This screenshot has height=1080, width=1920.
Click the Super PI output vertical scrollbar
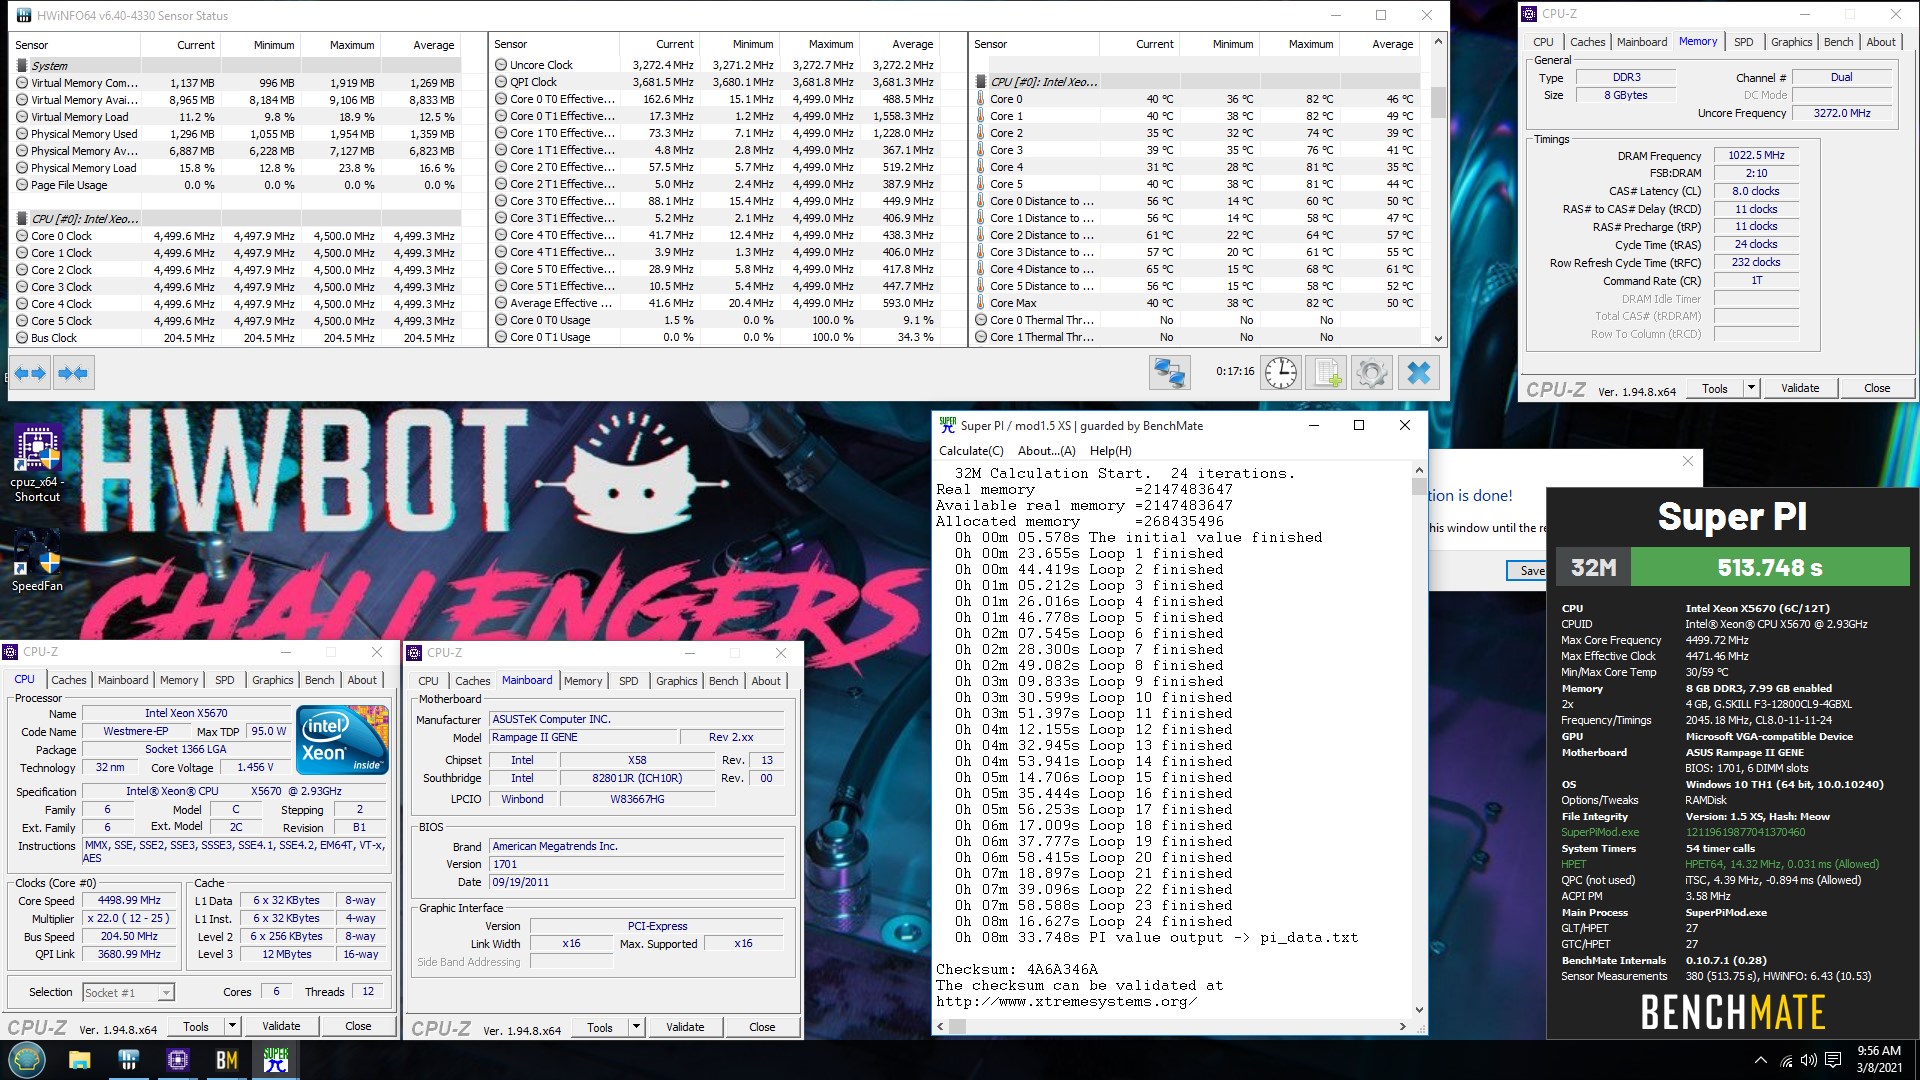(1419, 740)
